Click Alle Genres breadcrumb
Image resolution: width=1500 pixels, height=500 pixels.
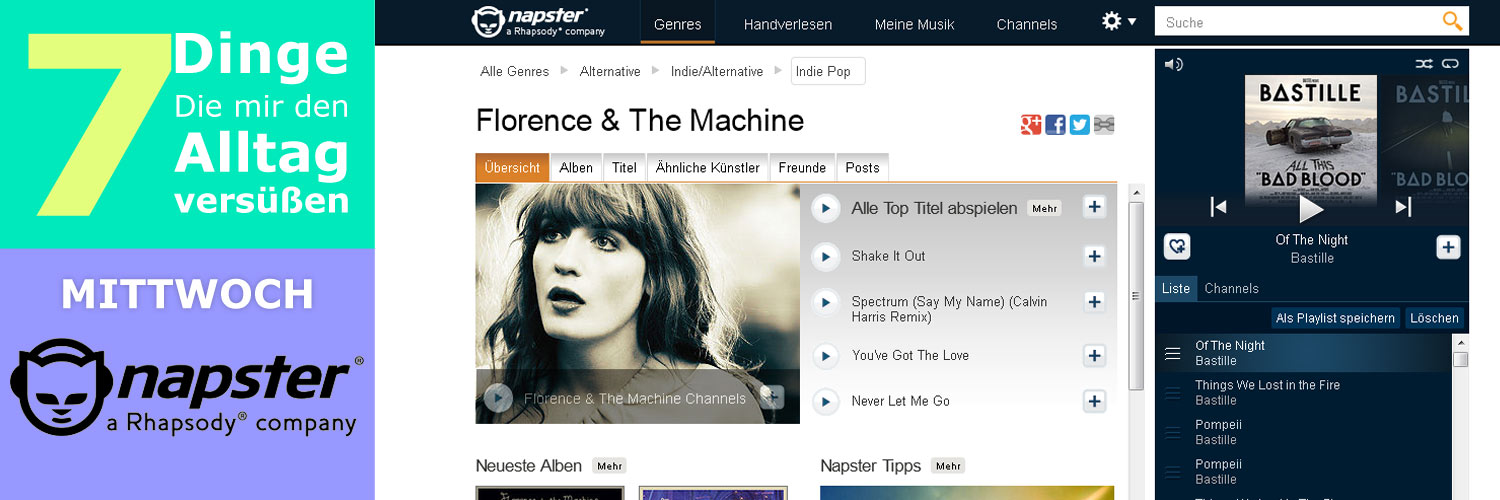(x=515, y=71)
